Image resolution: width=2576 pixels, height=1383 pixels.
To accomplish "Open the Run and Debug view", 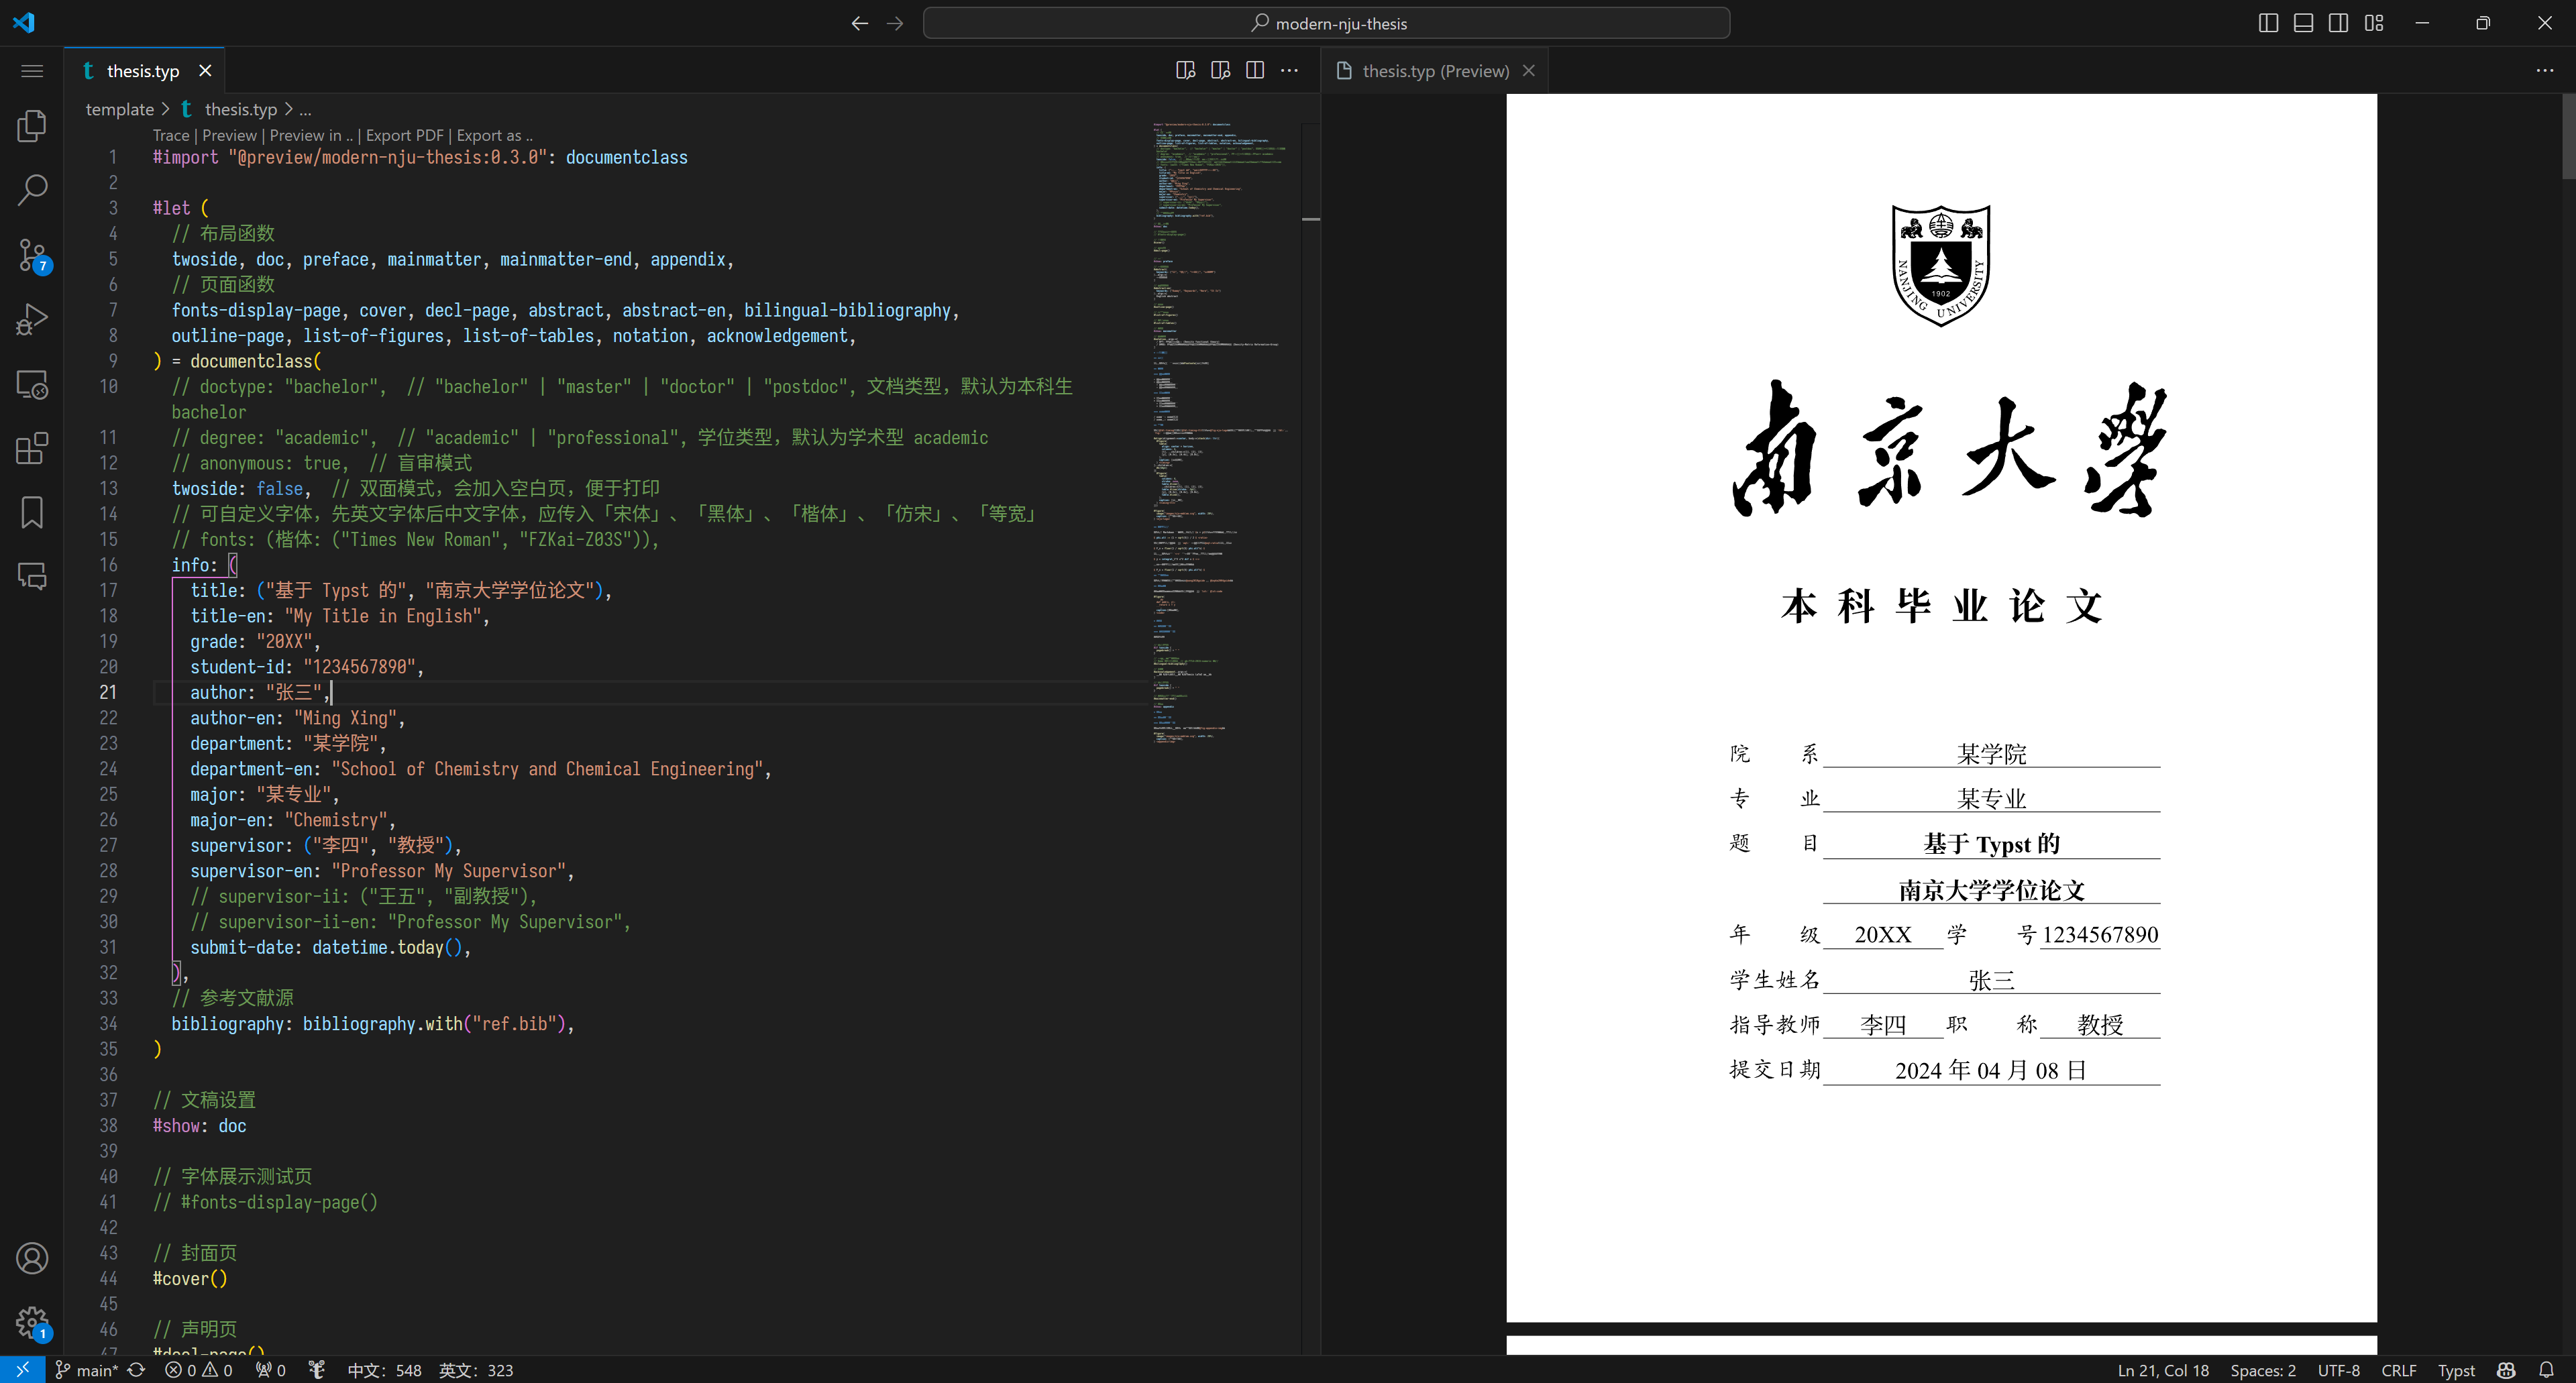I will [x=32, y=319].
